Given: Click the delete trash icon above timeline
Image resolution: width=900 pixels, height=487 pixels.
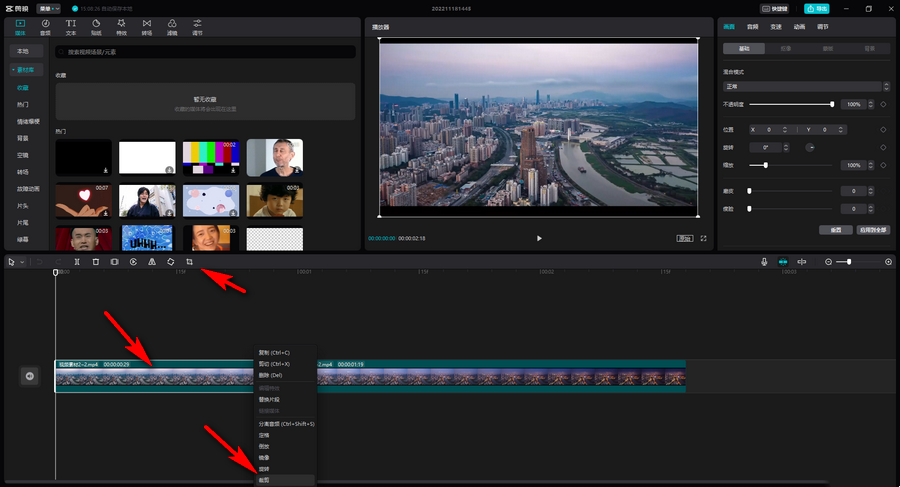Looking at the screenshot, I should point(96,261).
